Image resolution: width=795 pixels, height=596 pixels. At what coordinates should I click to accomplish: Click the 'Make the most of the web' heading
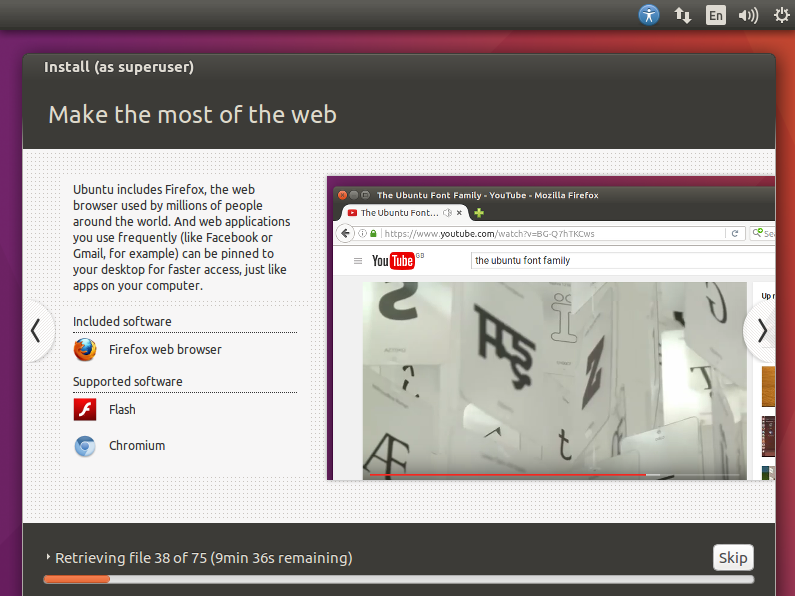coord(193,115)
